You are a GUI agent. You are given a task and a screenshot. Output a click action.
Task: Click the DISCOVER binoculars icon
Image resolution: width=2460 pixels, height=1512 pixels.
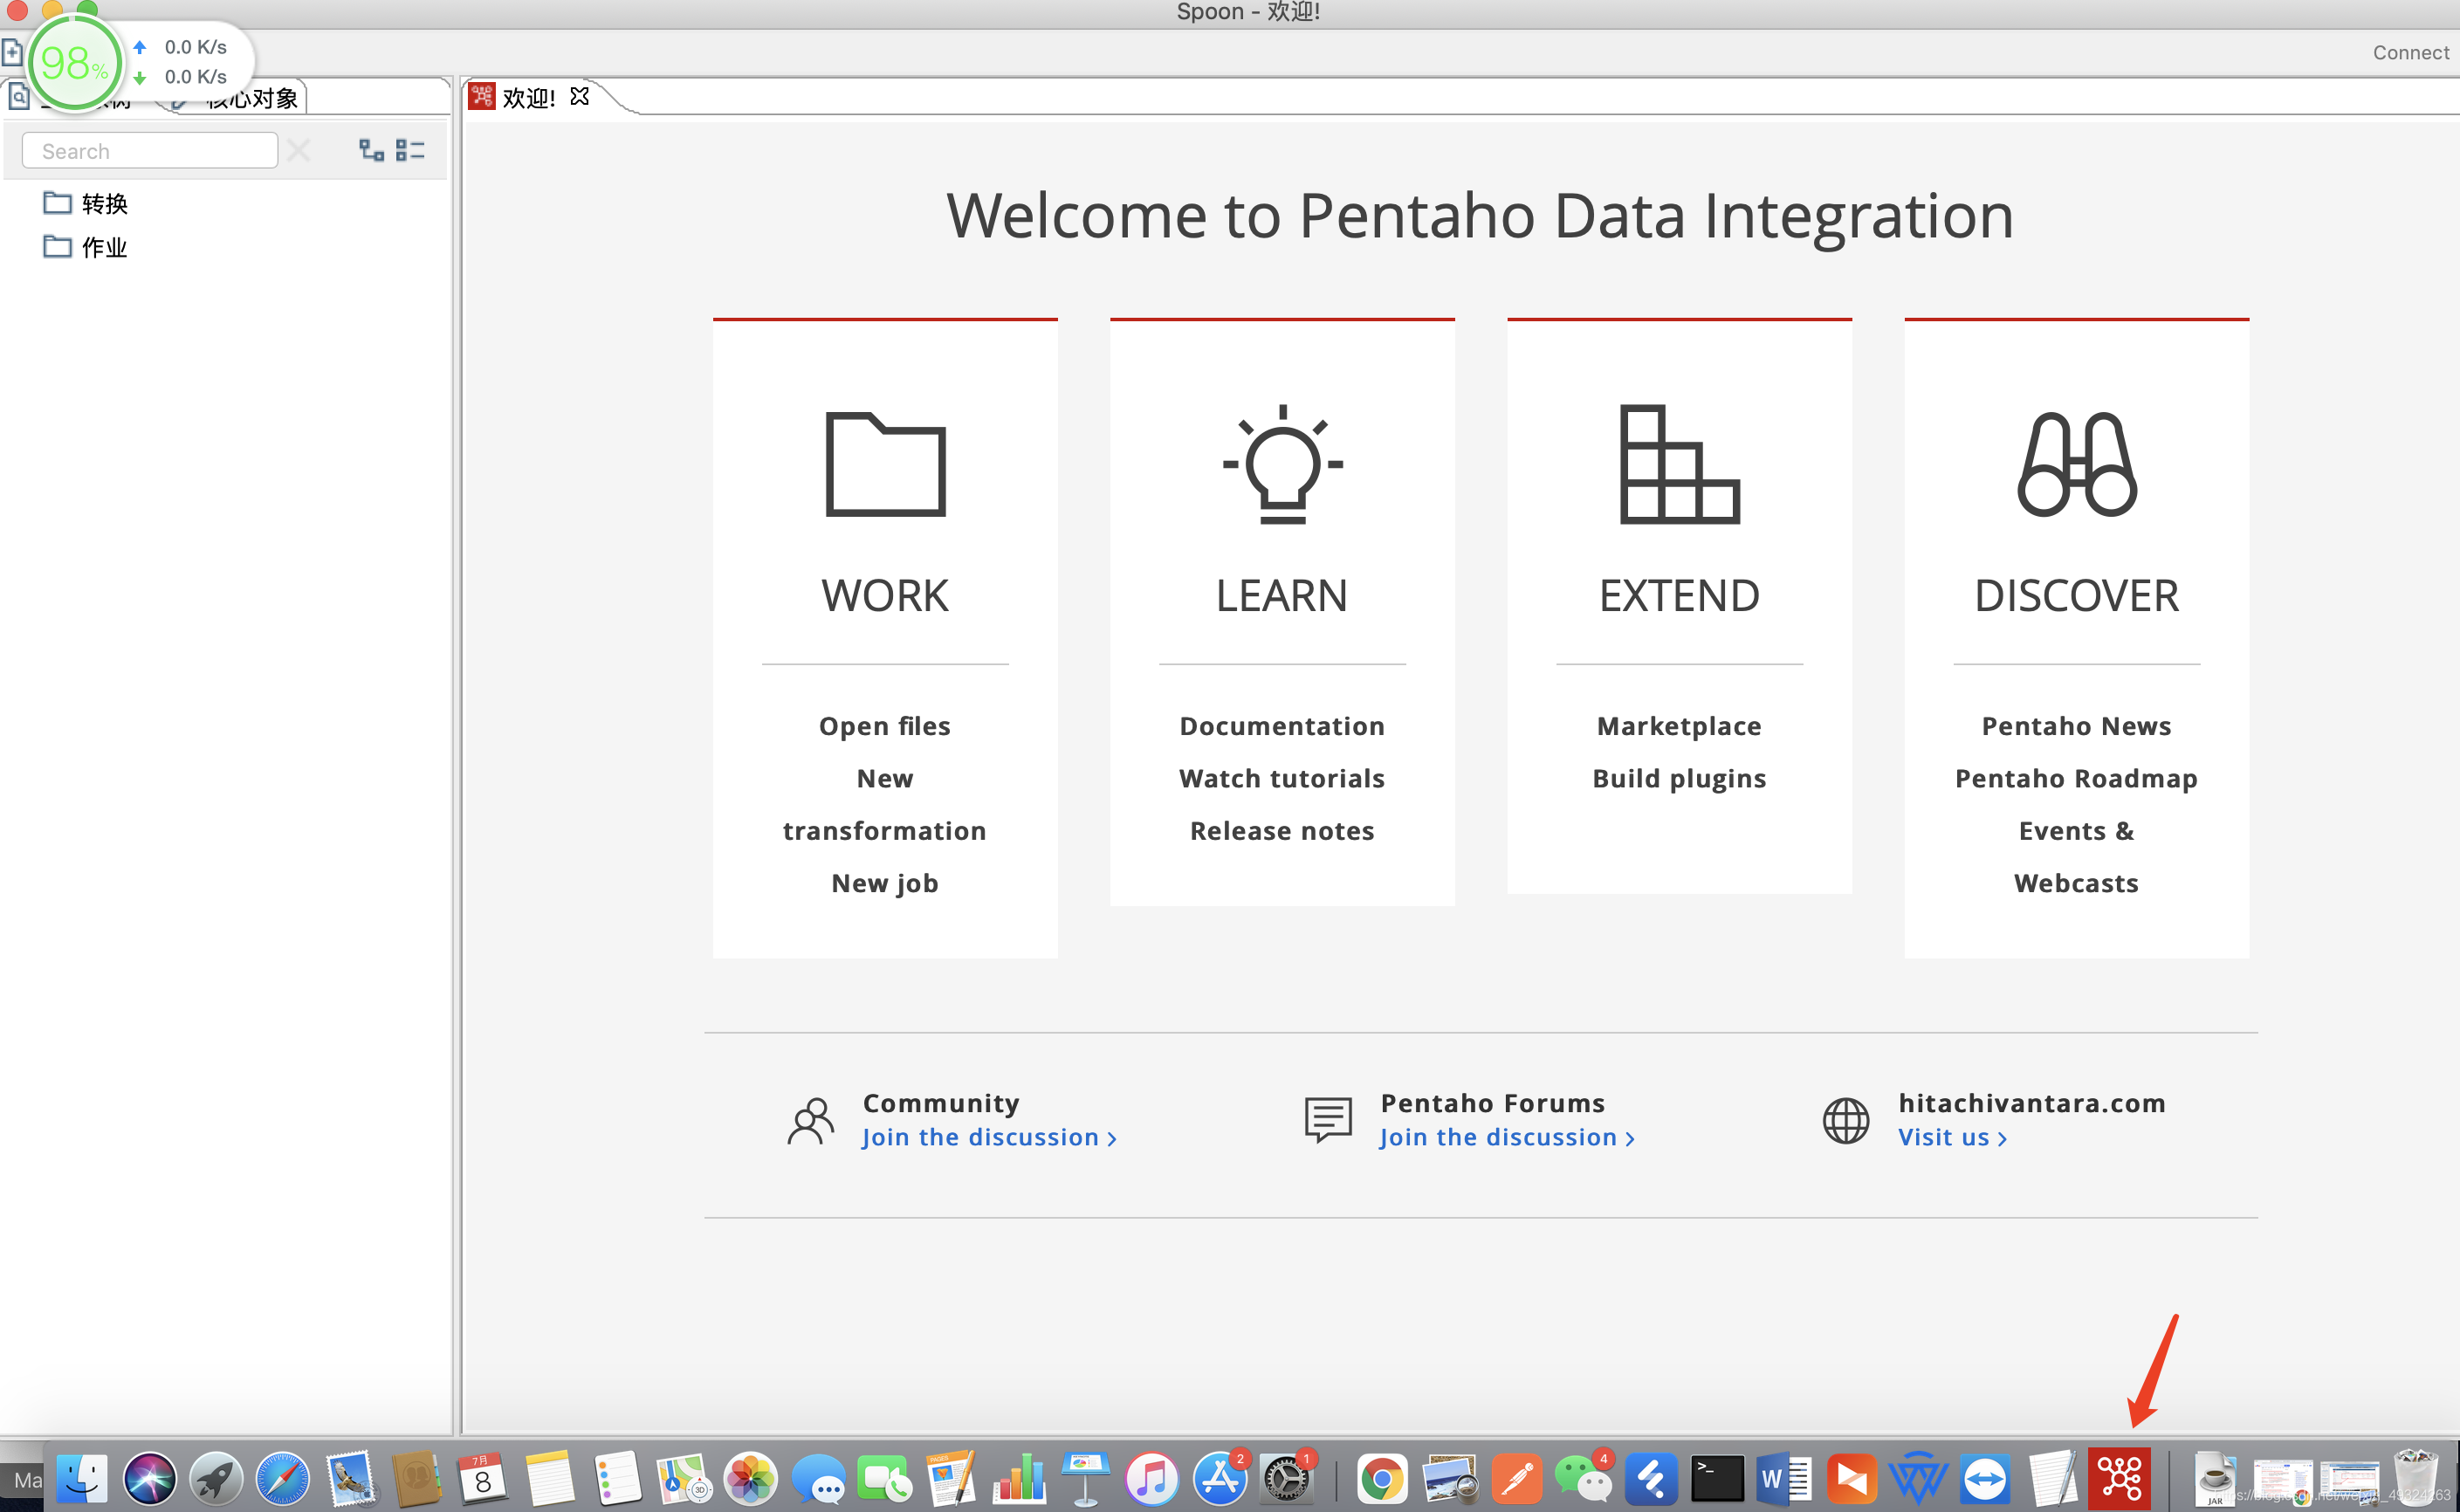(2077, 464)
